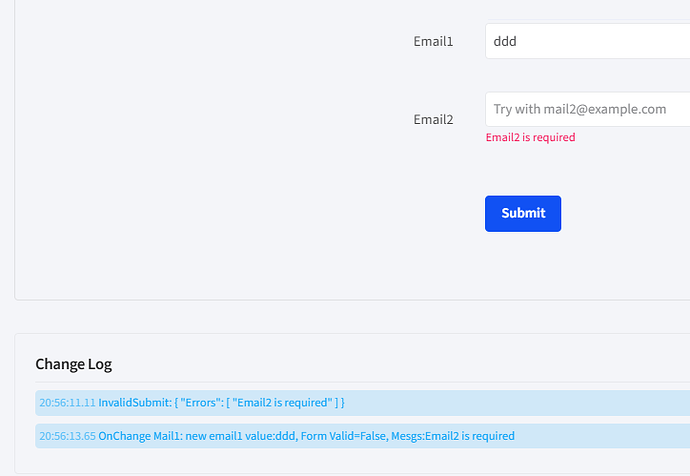
Task: Focus the Email1 input containing ddd
Action: pyautogui.click(x=587, y=41)
